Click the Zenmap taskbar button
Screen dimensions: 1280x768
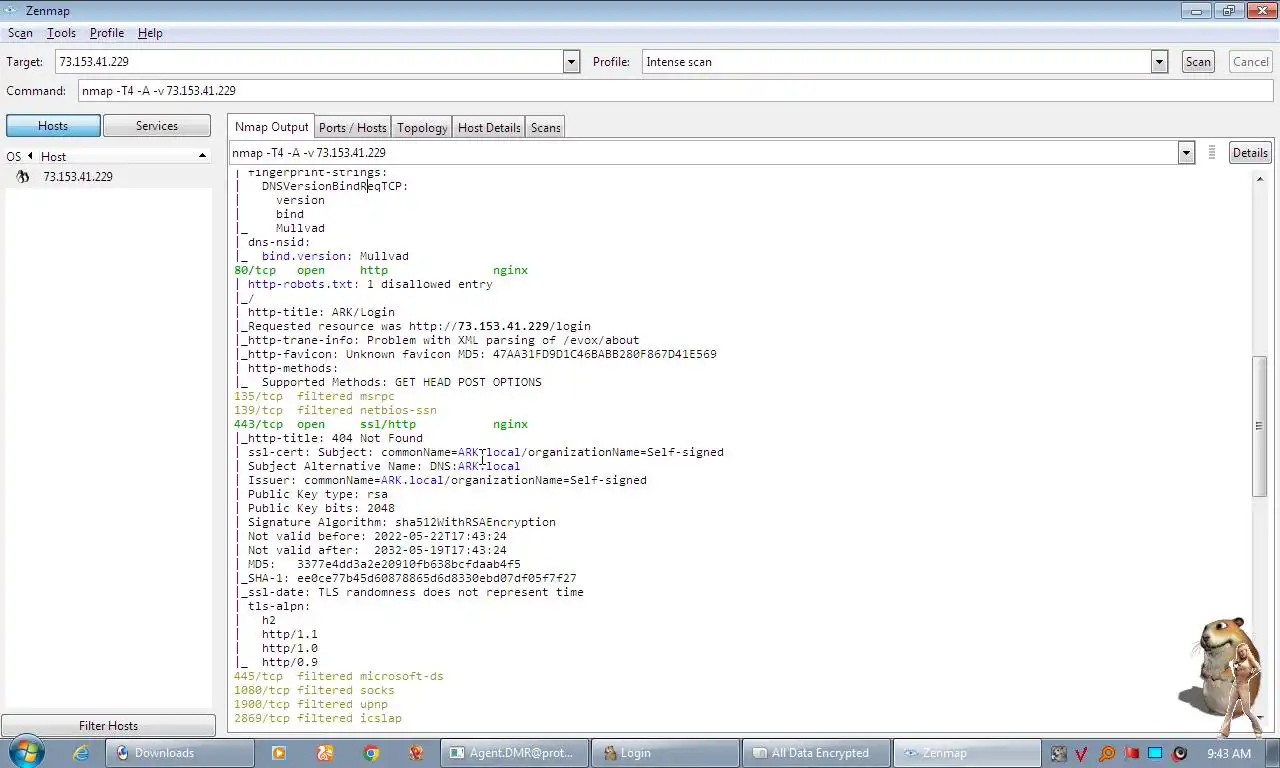point(967,753)
